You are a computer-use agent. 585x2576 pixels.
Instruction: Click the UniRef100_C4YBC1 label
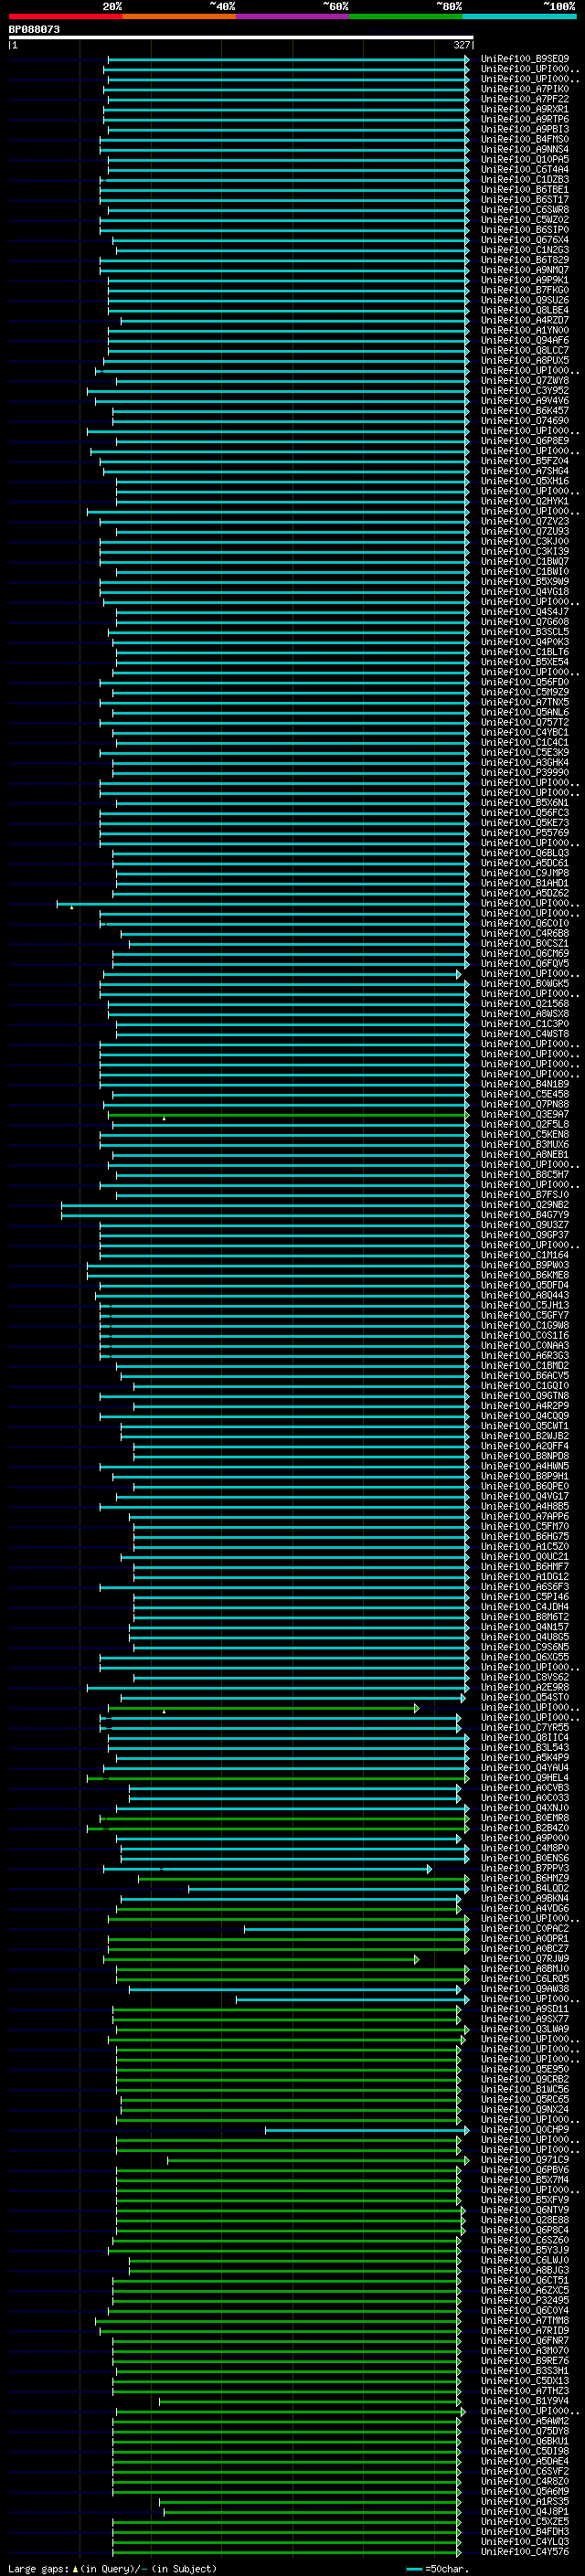pos(525,732)
